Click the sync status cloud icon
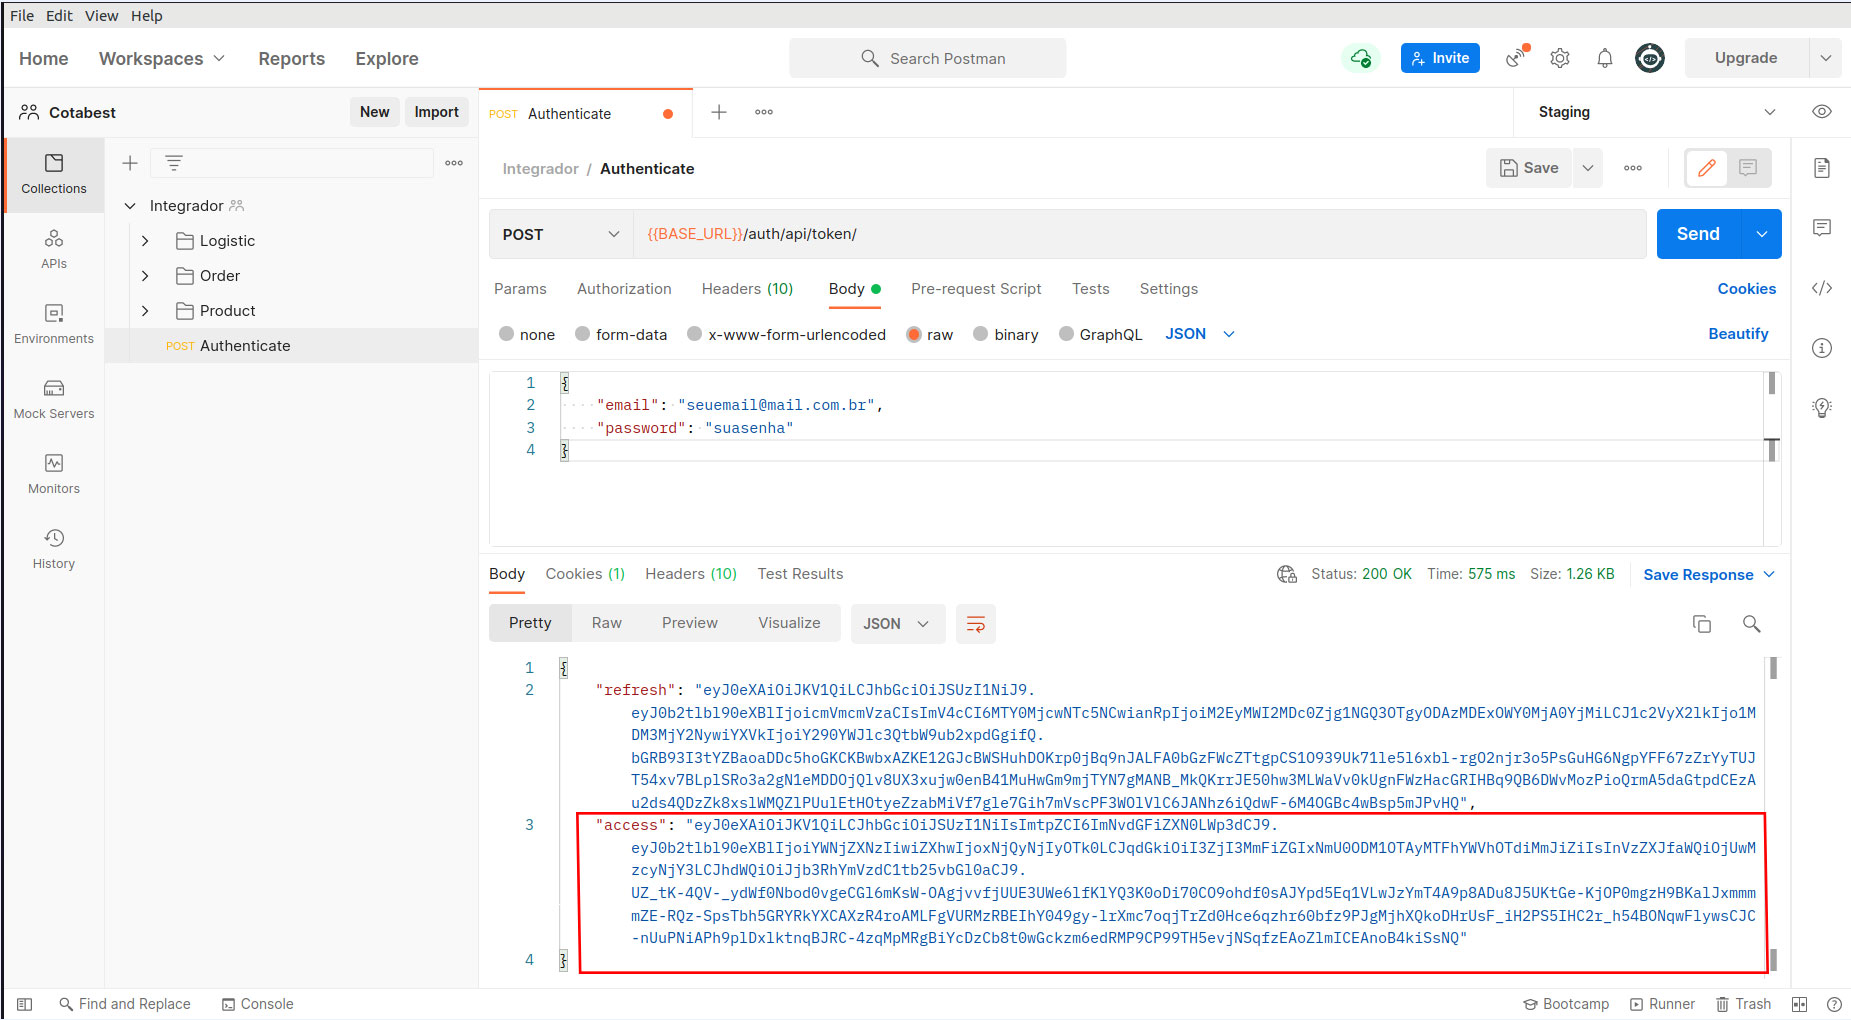This screenshot has width=1851, height=1020. (x=1361, y=58)
